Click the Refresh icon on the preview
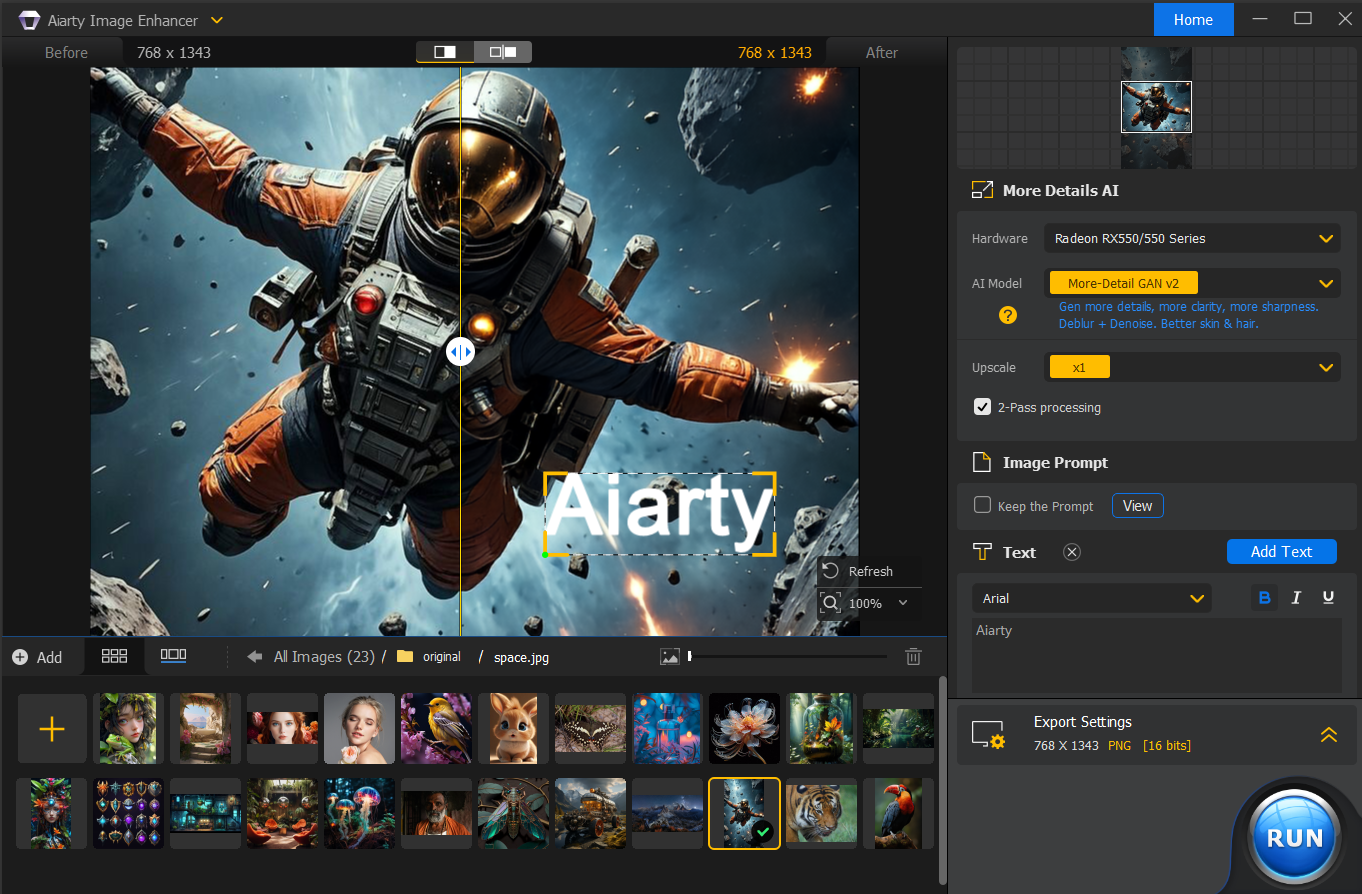 pos(831,571)
